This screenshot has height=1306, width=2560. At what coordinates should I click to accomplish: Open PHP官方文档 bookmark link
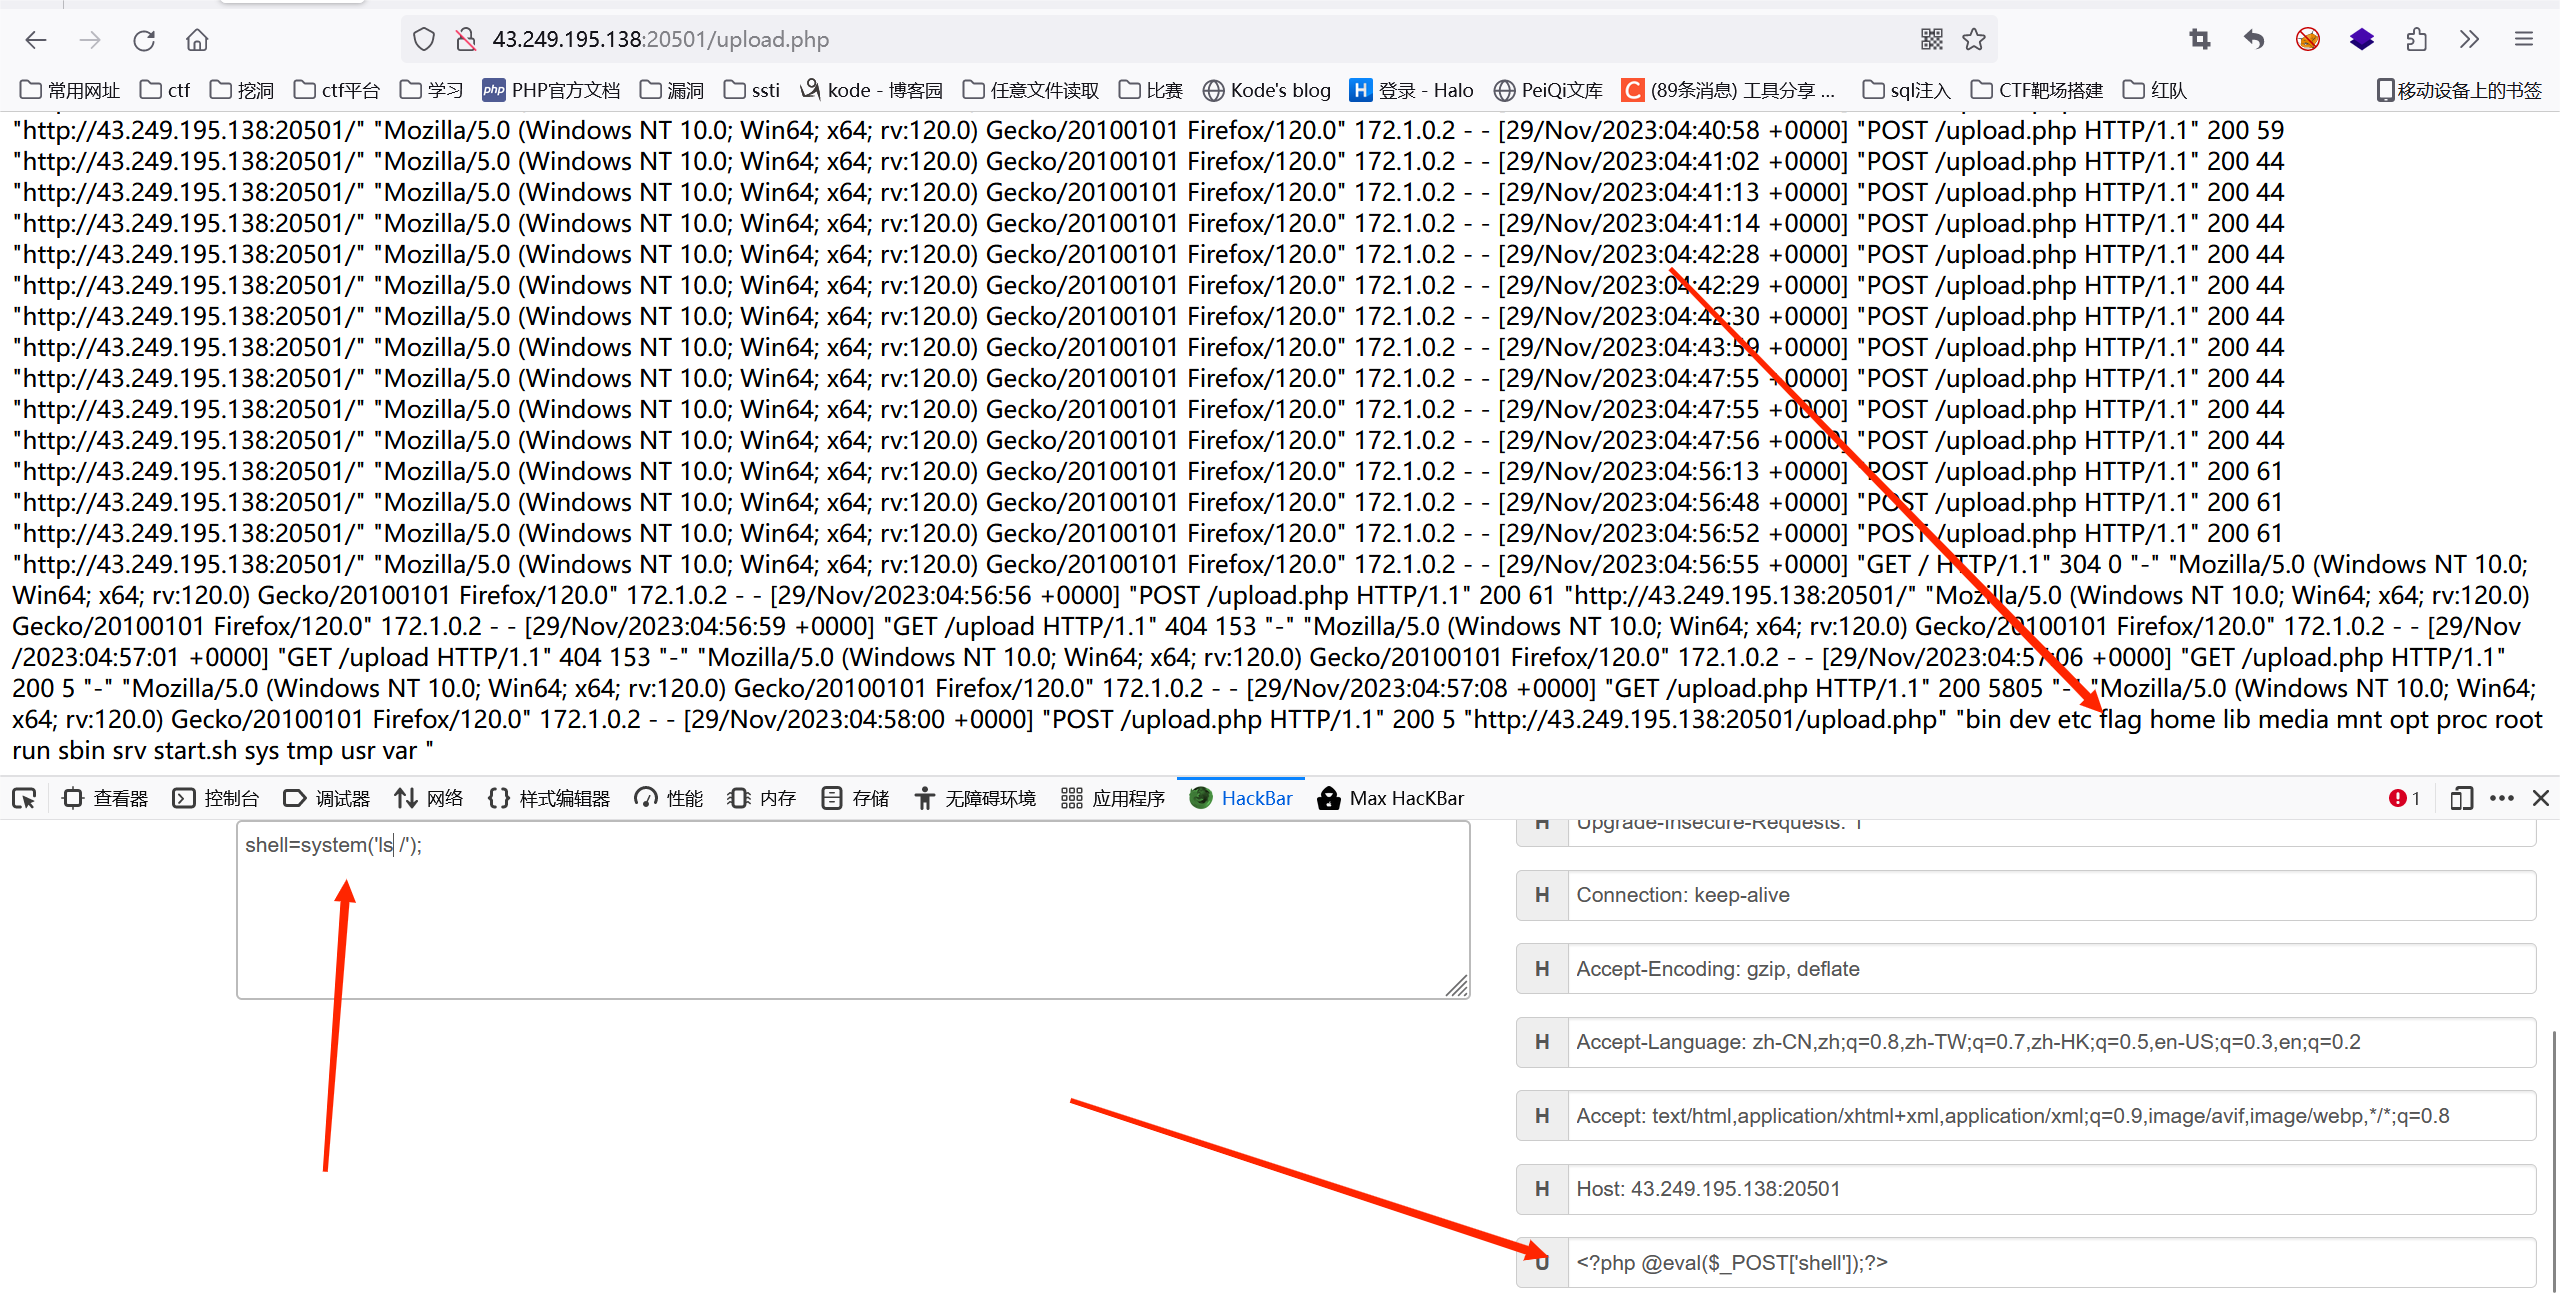tap(551, 90)
